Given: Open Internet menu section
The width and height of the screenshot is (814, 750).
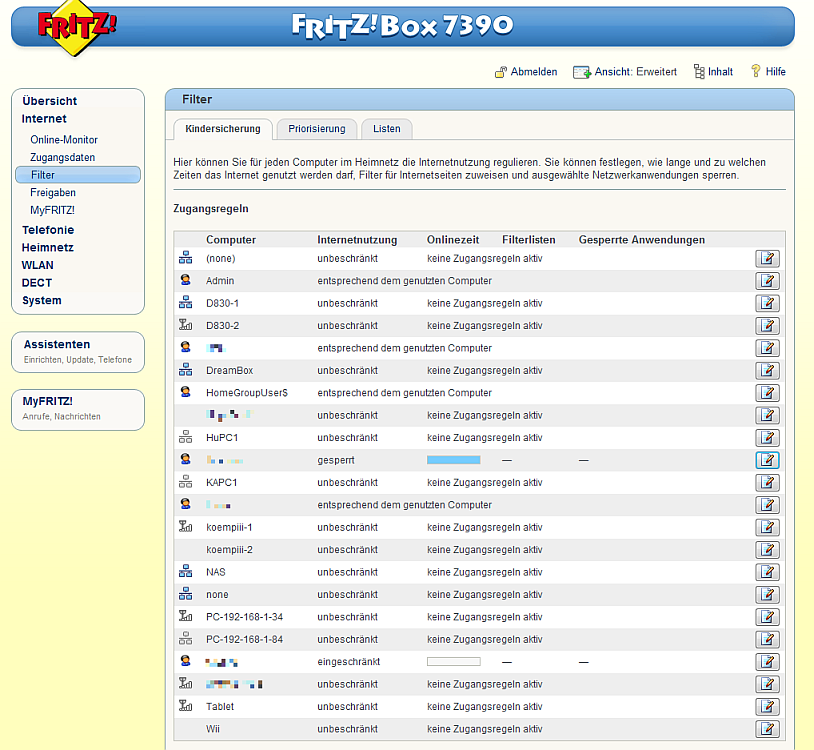Looking at the screenshot, I should 44,119.
